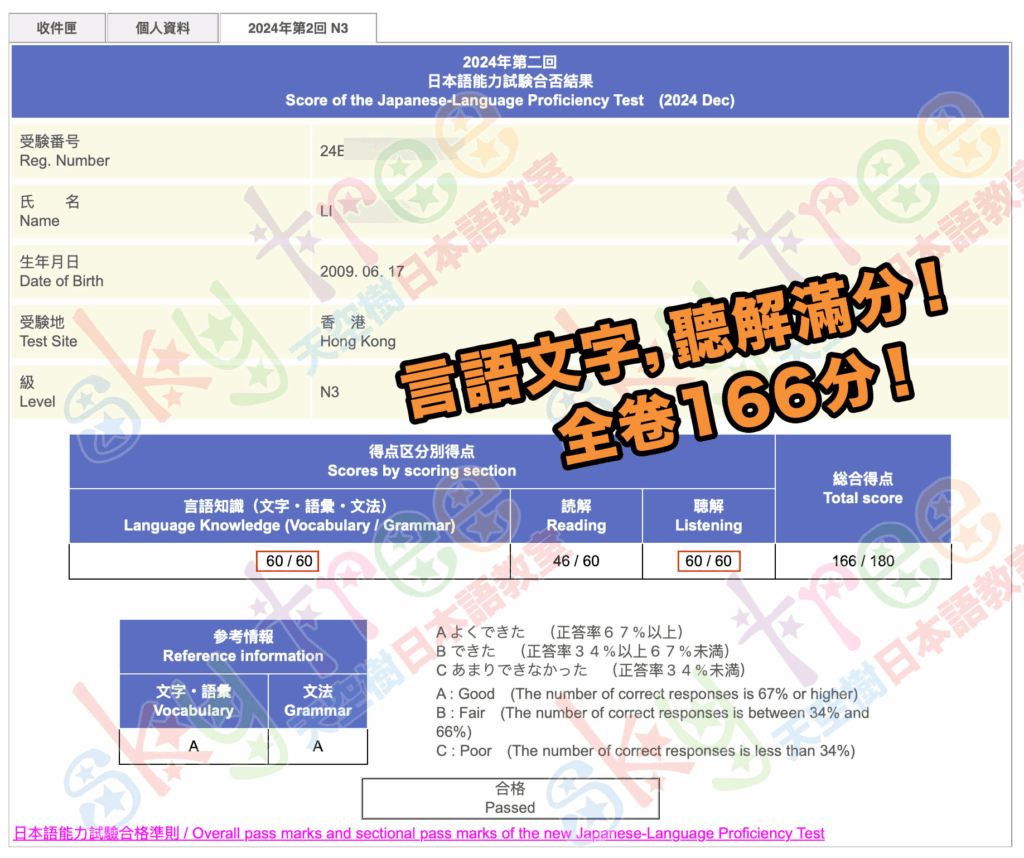Switch to the 收件匣 tab

pyautogui.click(x=56, y=27)
